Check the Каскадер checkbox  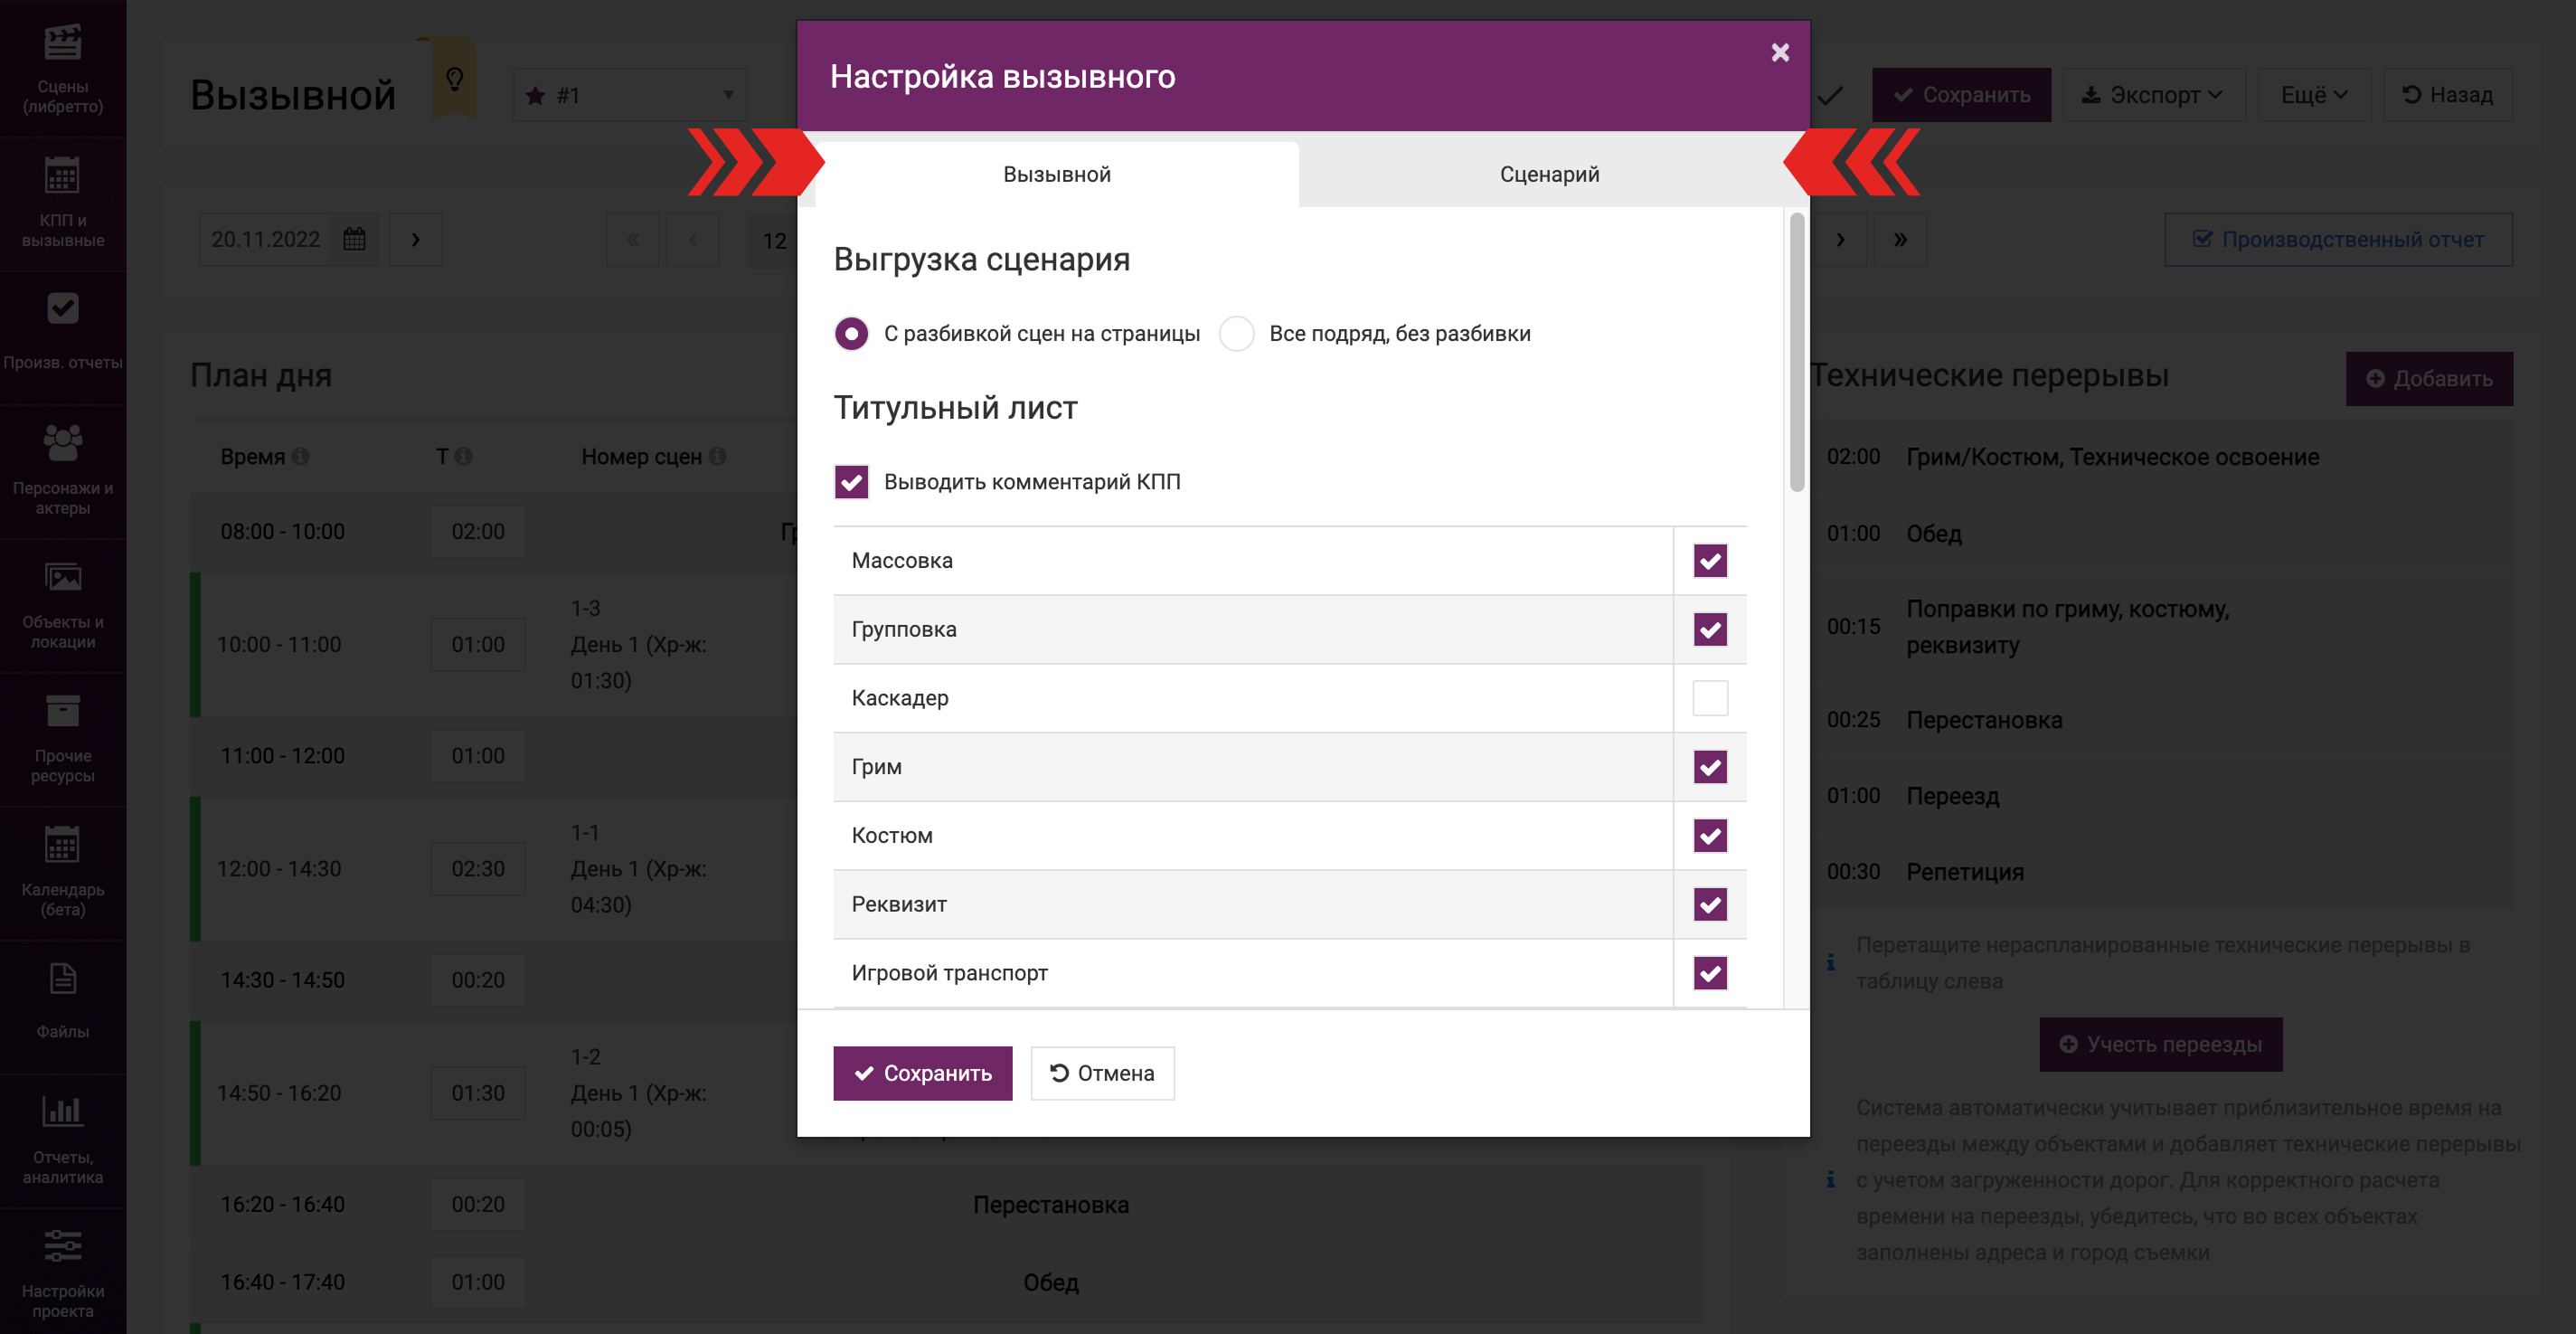pyautogui.click(x=1710, y=698)
